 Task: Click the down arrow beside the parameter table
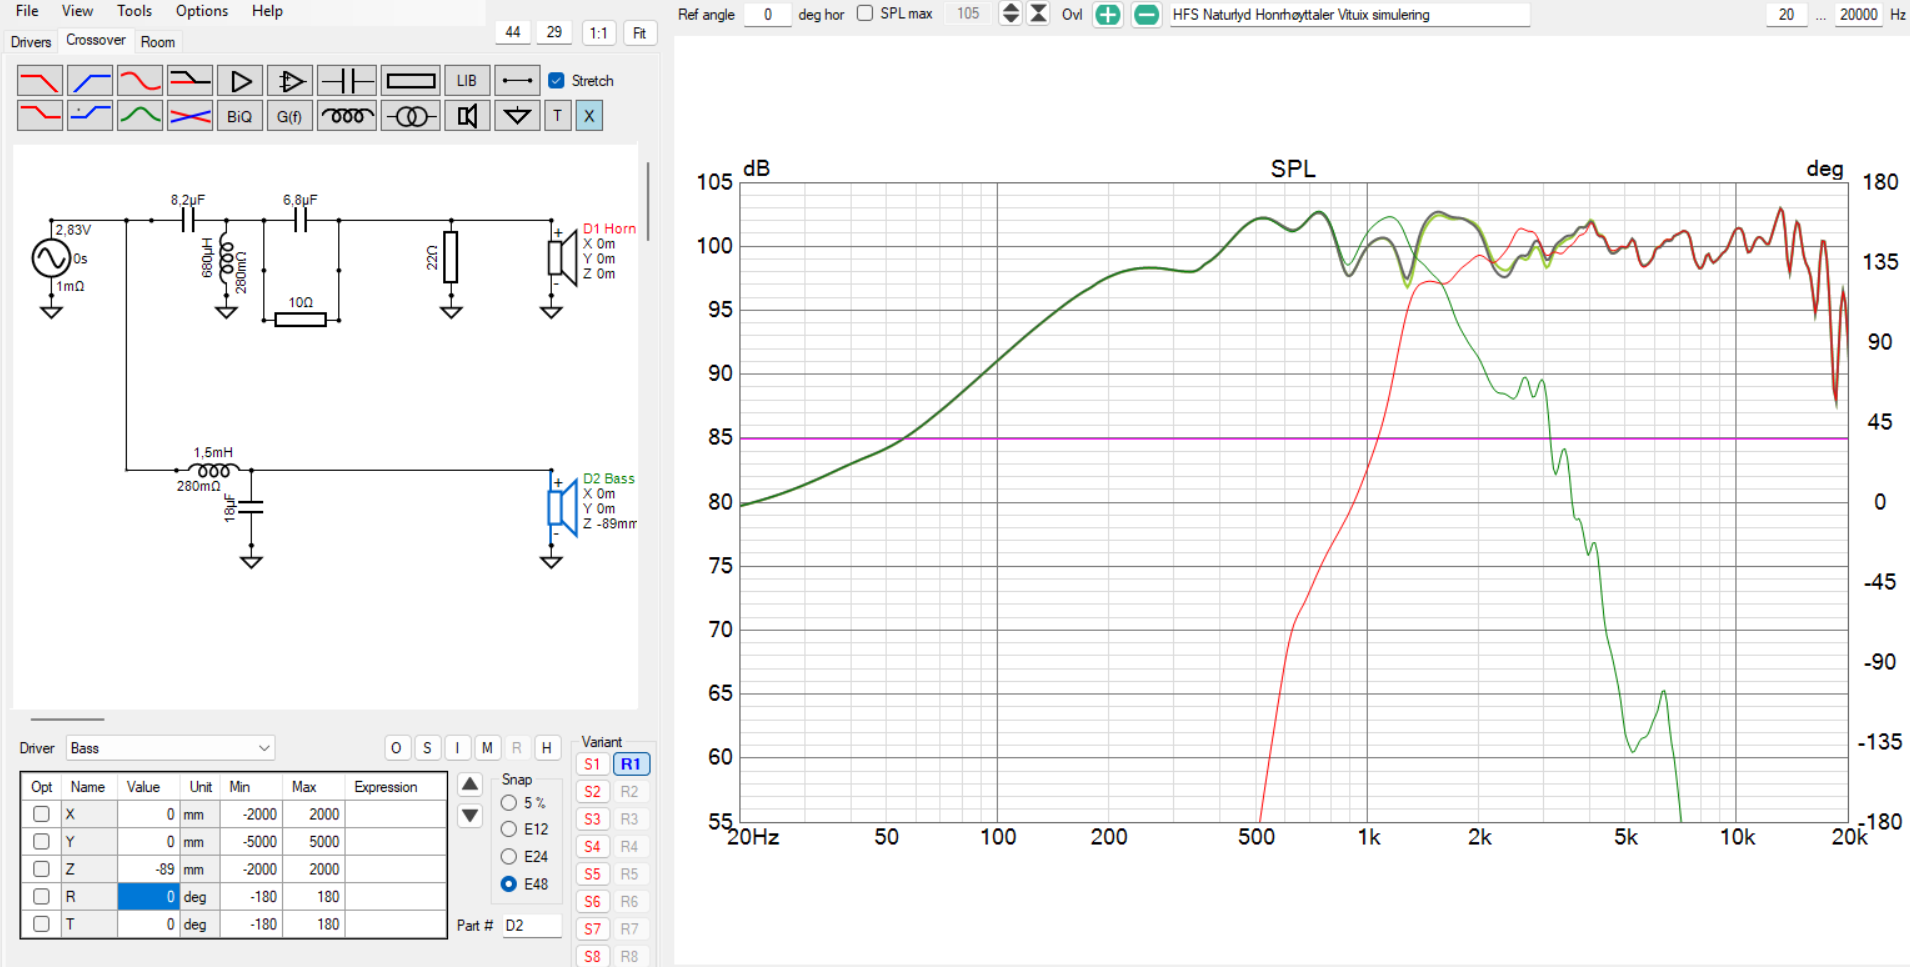click(470, 815)
